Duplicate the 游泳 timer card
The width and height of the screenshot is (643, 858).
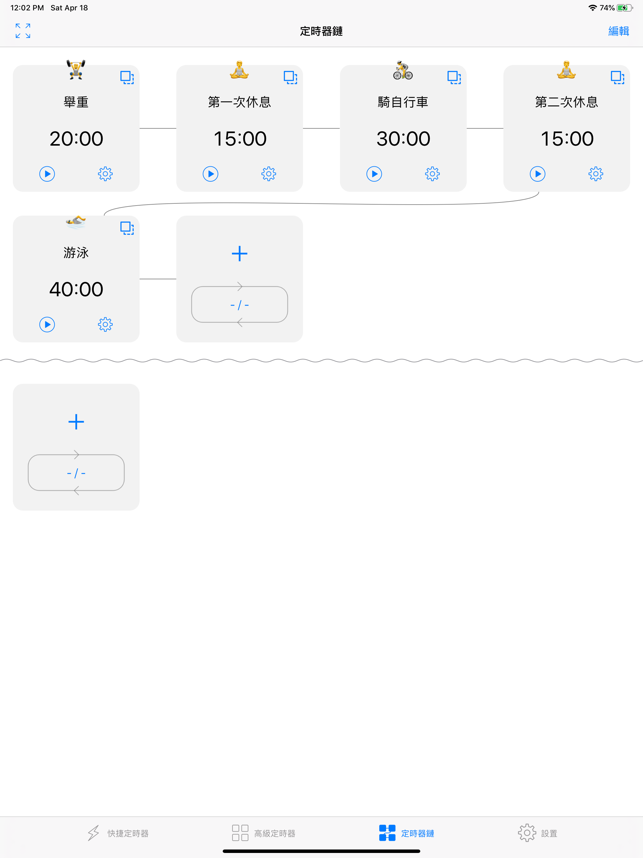click(127, 227)
